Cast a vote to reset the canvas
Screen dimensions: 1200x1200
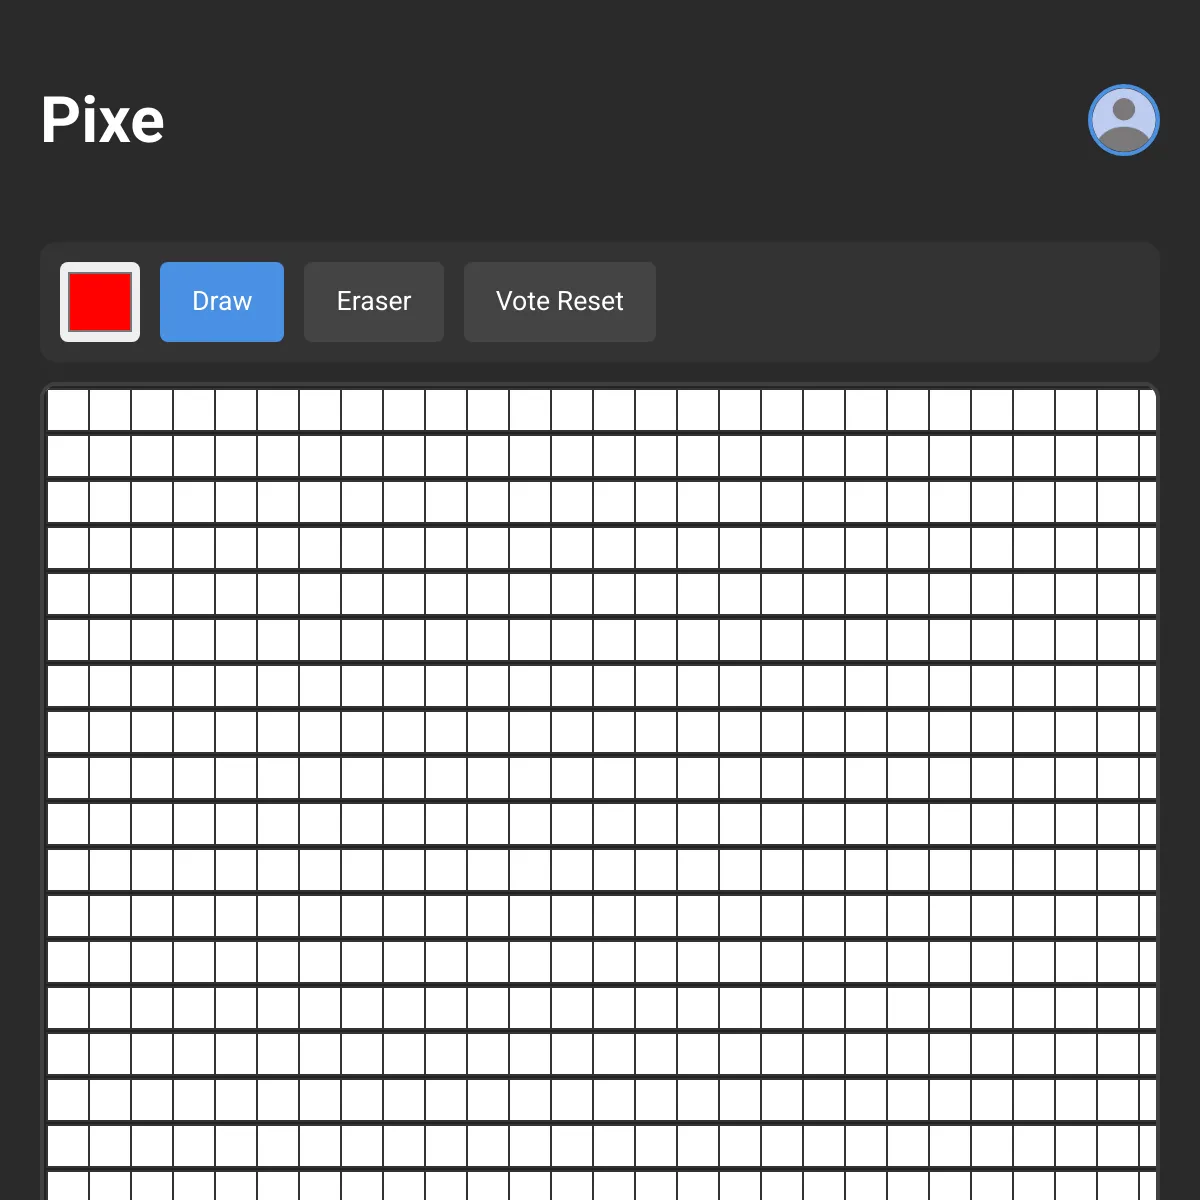[559, 301]
